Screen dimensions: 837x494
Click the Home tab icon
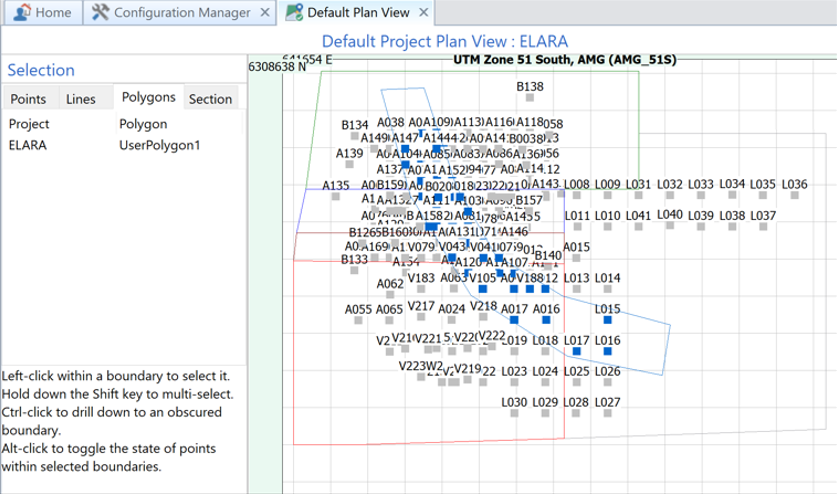tap(22, 13)
